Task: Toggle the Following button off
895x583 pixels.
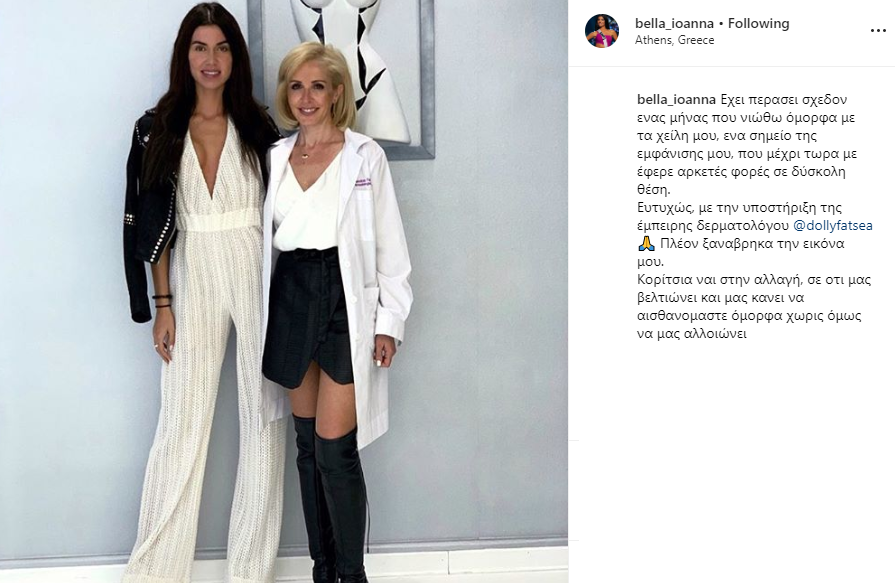Action: tap(759, 23)
